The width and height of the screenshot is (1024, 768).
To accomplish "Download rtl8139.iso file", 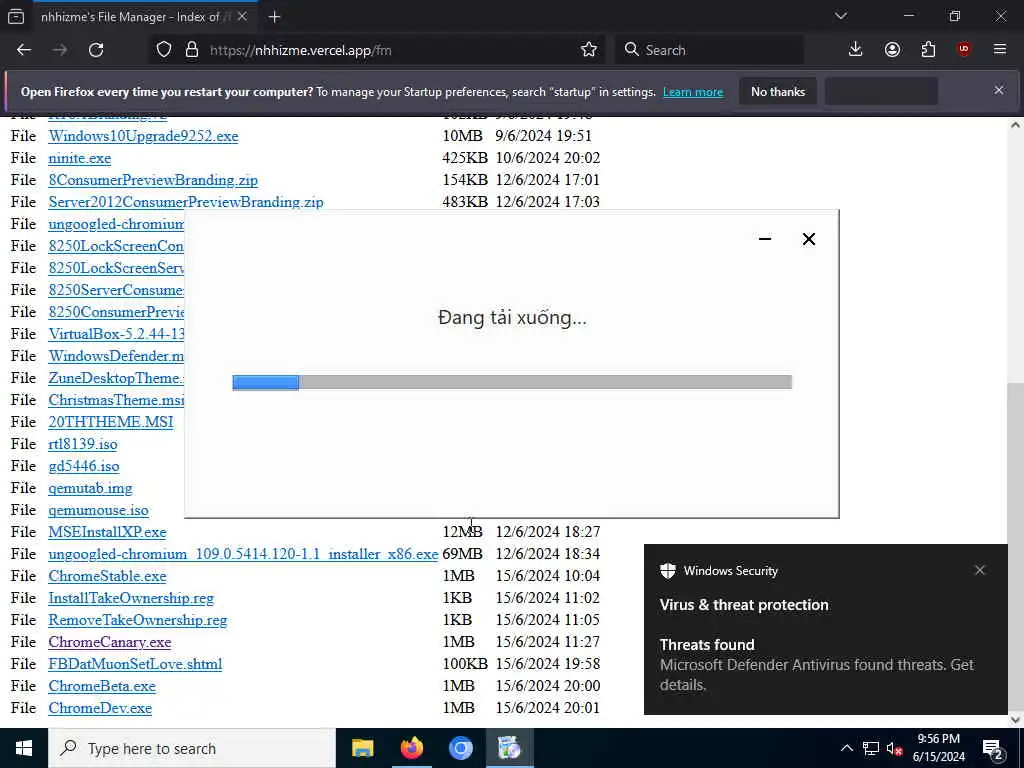I will click(83, 444).
